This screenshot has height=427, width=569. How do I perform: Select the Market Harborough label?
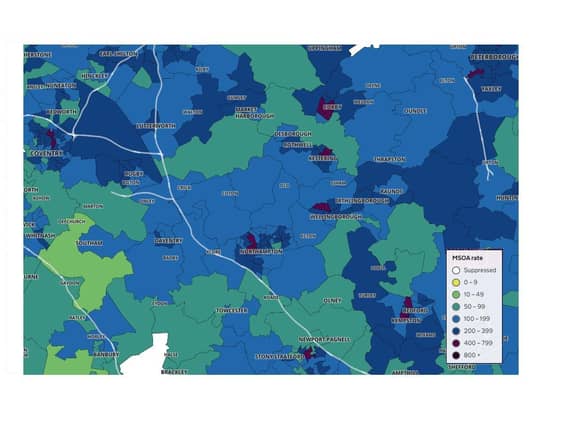[254, 113]
